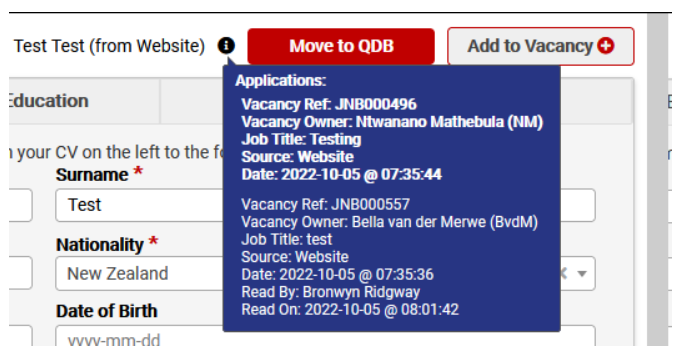Click the Vacancy Owner Ntwanano Mathebula line
The height and width of the screenshot is (360, 687).
coord(392,122)
